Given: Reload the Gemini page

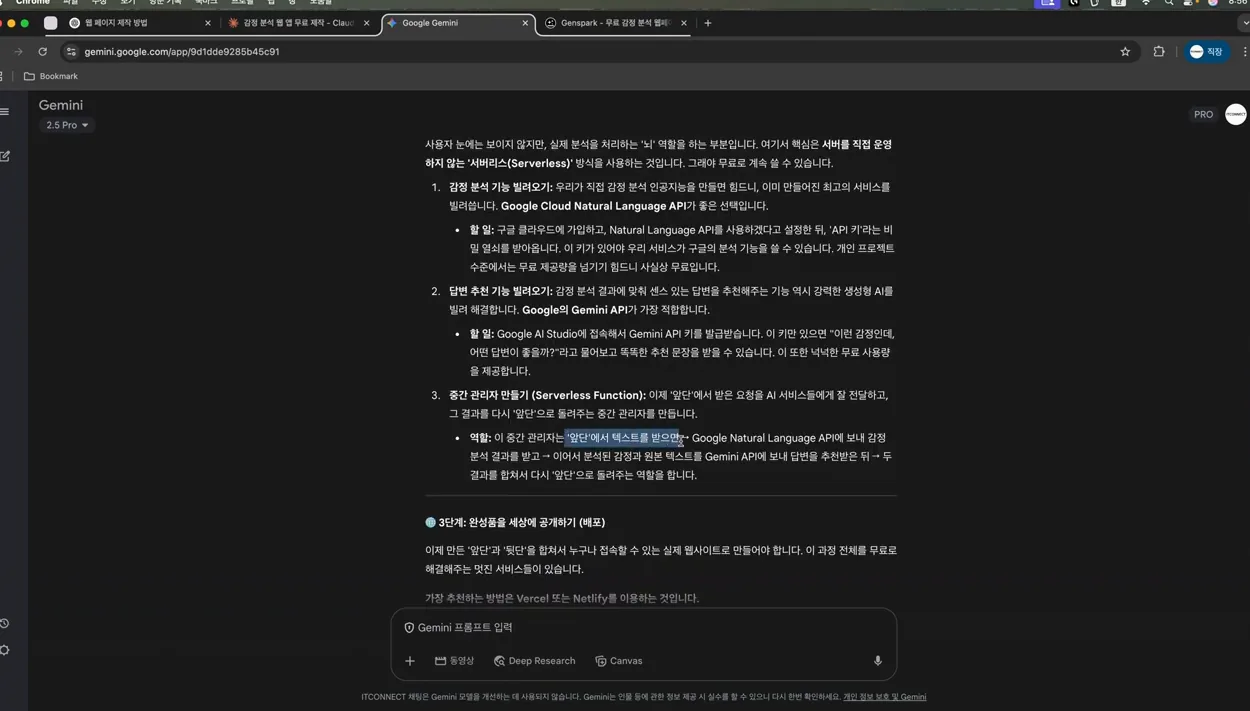Looking at the screenshot, I should (42, 51).
